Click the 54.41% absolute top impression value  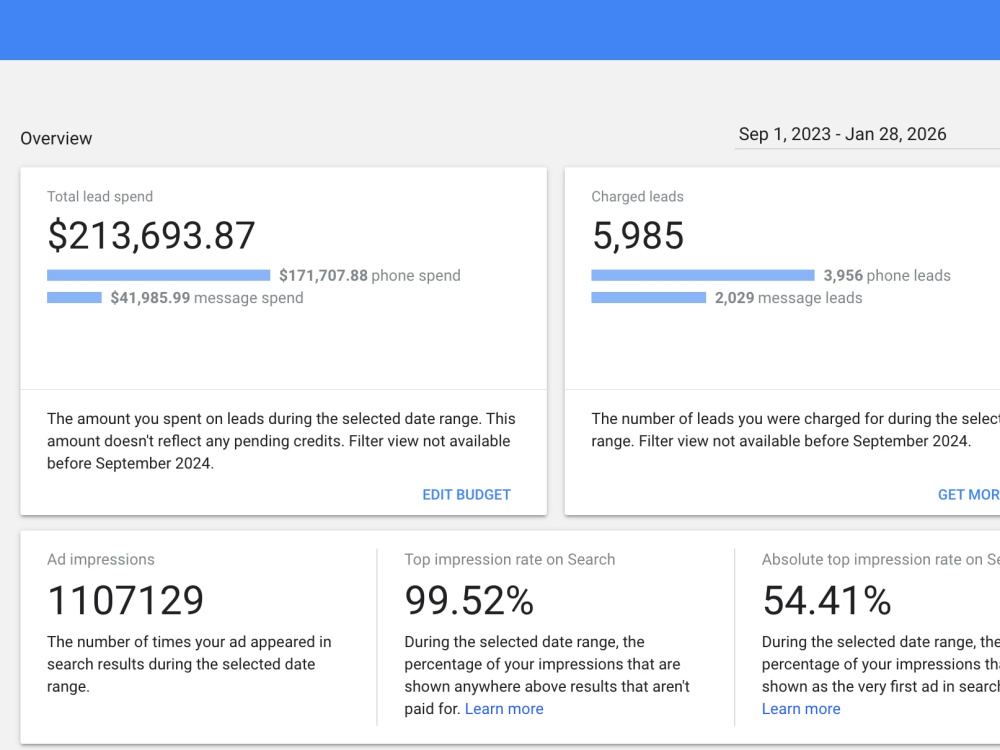827,601
